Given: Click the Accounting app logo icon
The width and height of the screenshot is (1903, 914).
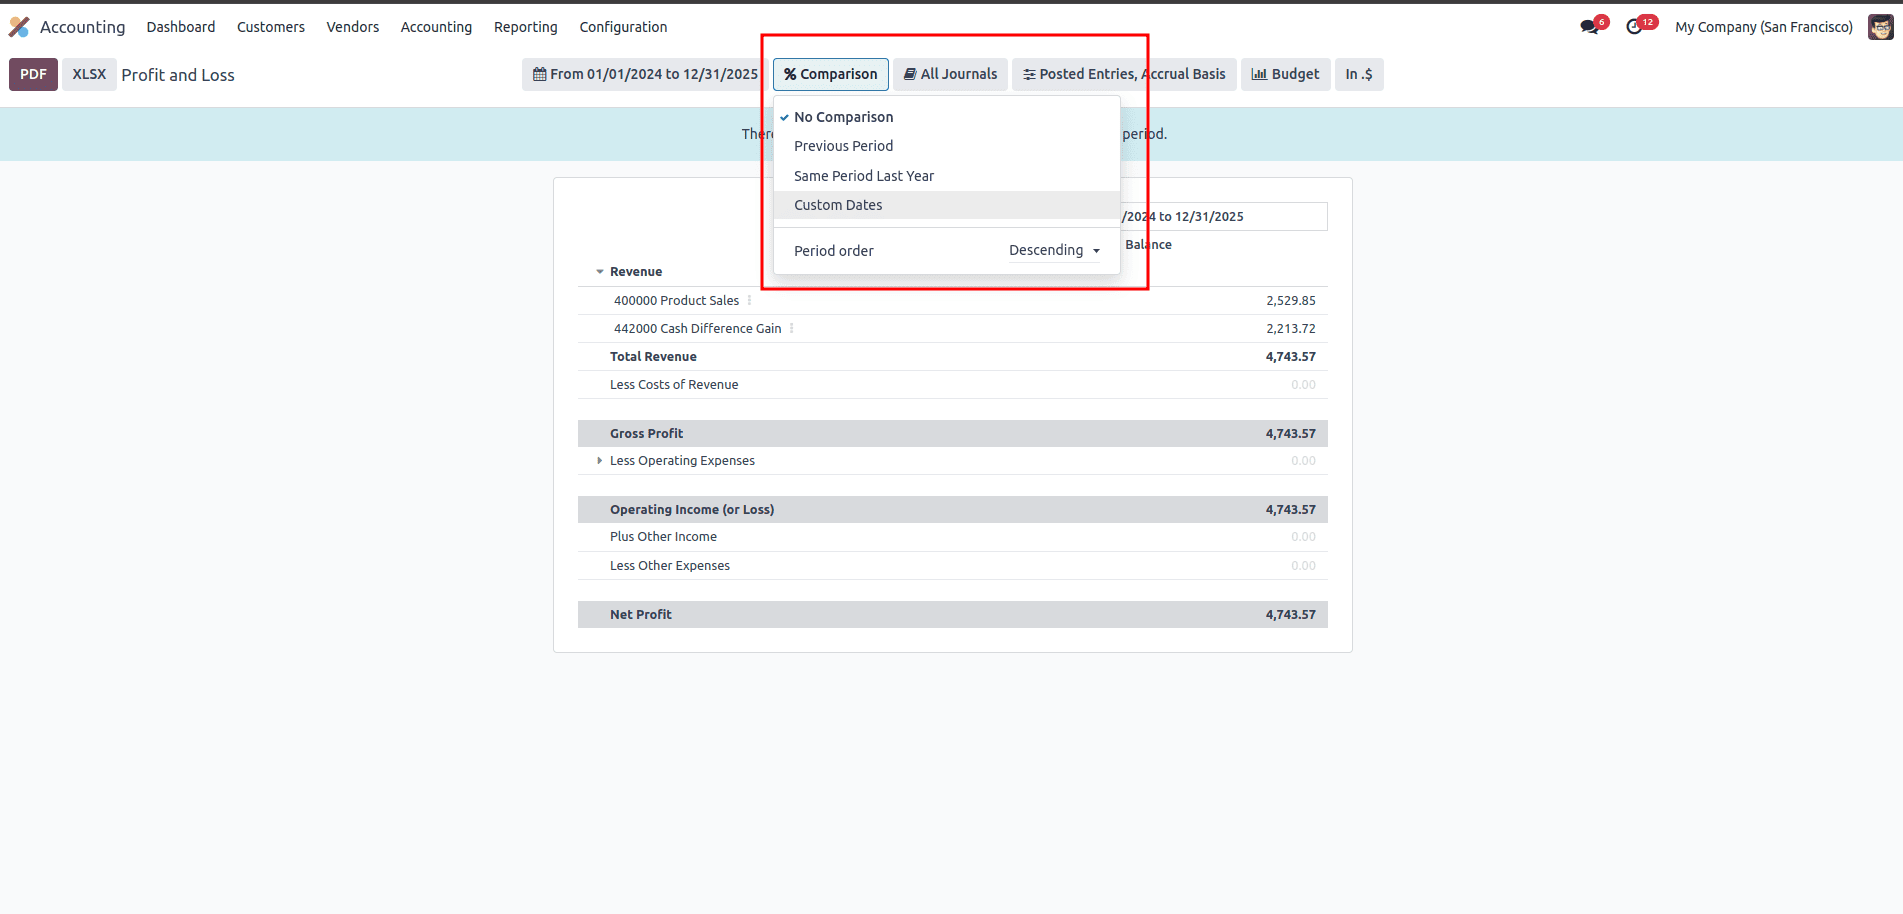Looking at the screenshot, I should (x=19, y=27).
